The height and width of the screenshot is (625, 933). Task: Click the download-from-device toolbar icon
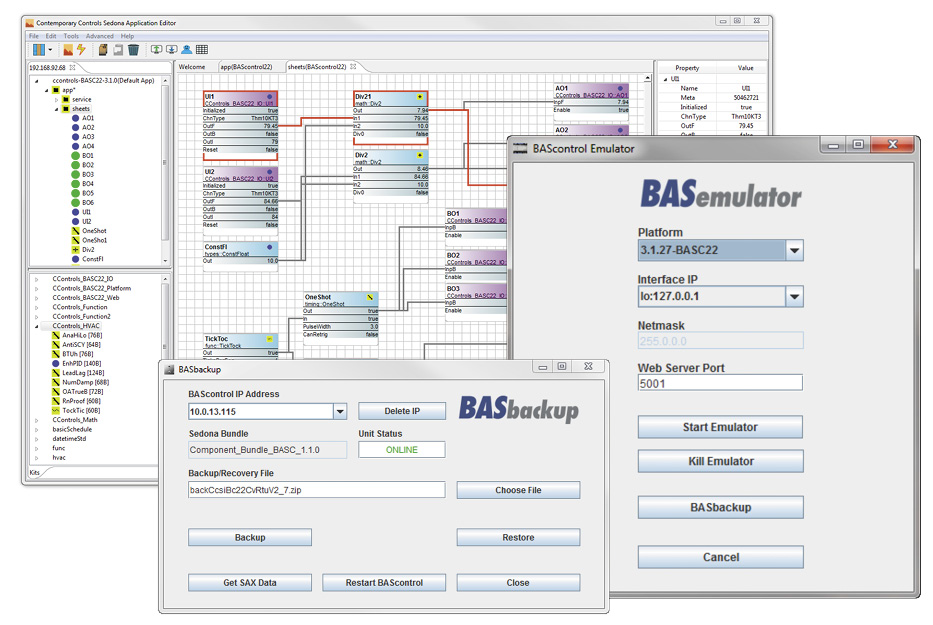(170, 50)
